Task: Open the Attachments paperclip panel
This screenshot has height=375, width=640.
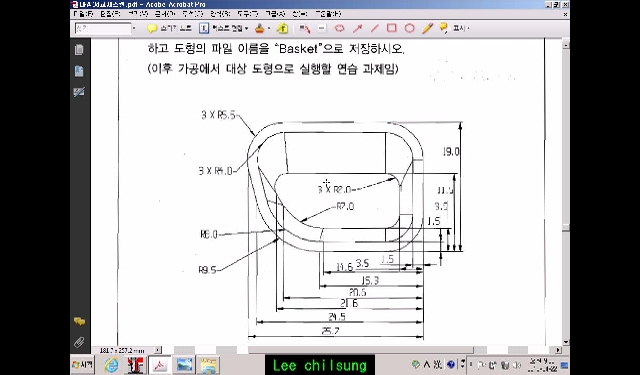Action: (x=79, y=342)
